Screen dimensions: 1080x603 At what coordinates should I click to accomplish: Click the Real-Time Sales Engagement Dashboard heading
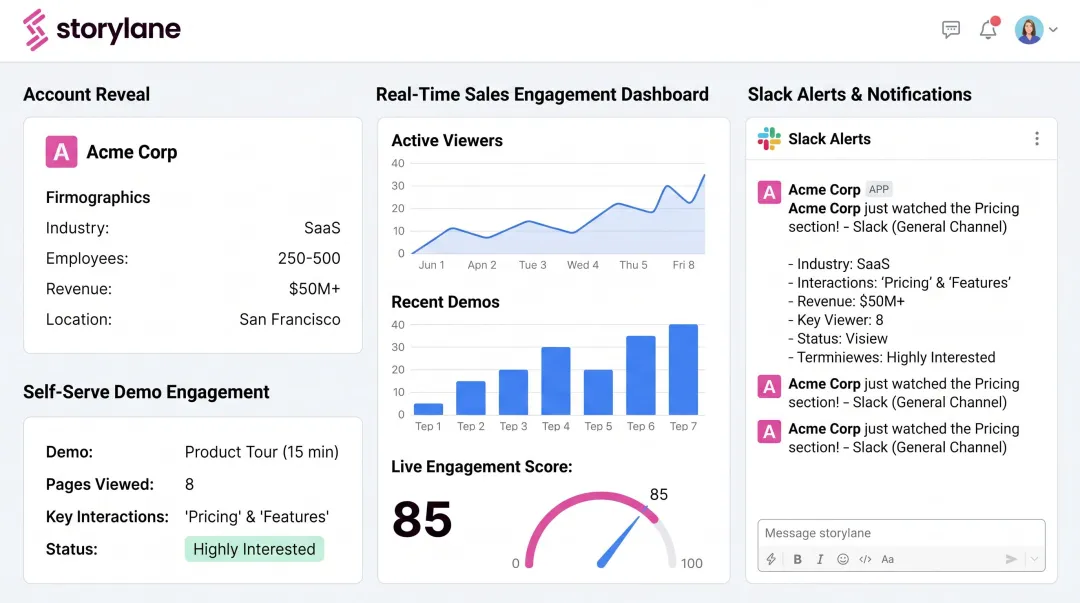[542, 94]
